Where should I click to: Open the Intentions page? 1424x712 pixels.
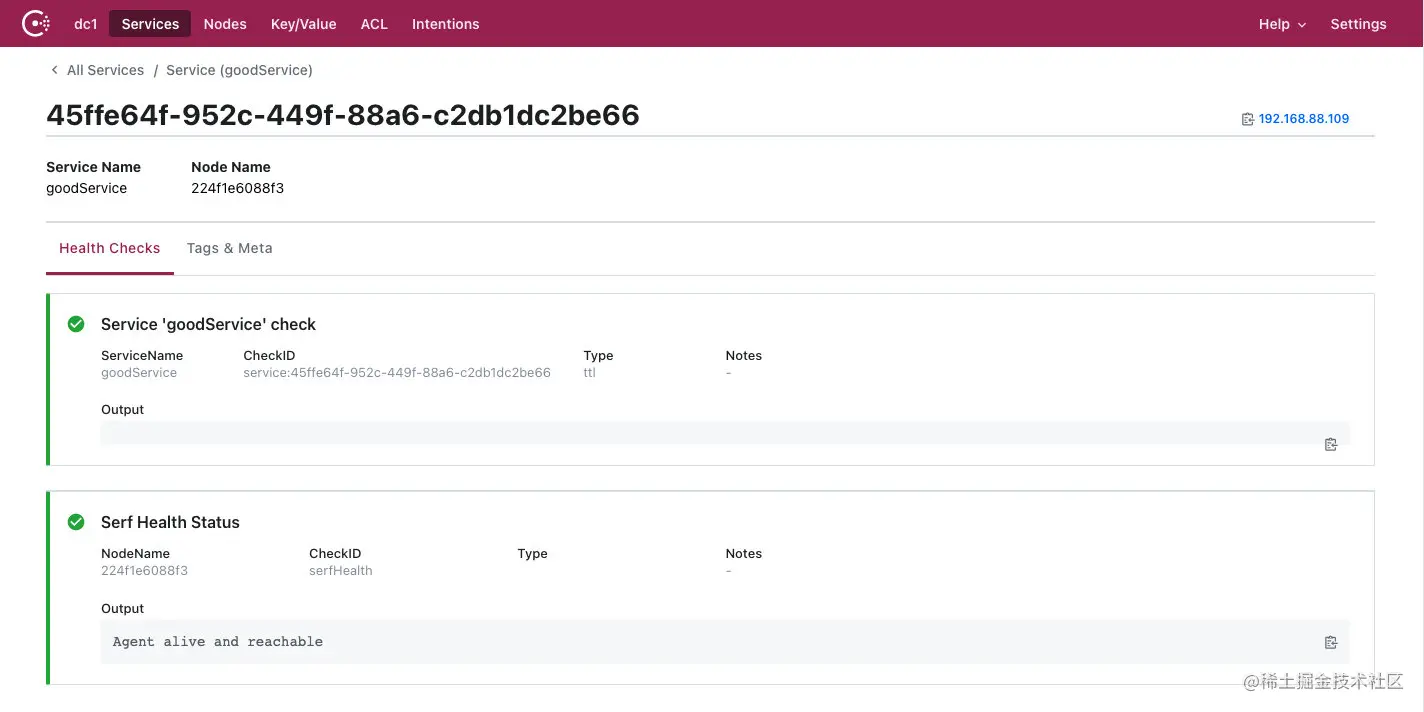(446, 24)
